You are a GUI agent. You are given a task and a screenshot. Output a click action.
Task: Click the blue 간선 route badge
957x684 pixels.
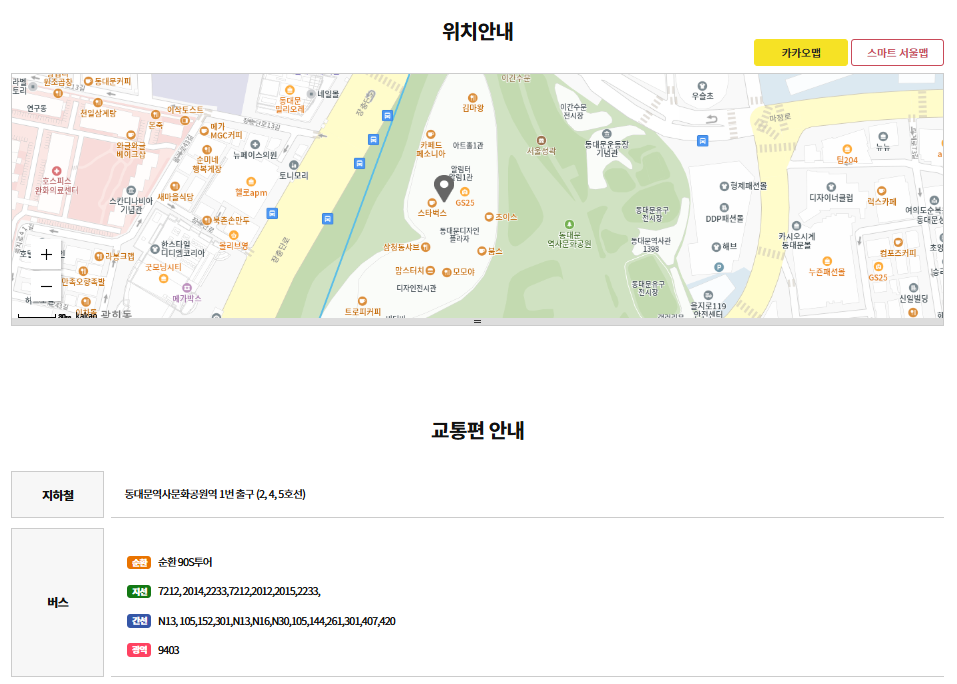click(137, 621)
